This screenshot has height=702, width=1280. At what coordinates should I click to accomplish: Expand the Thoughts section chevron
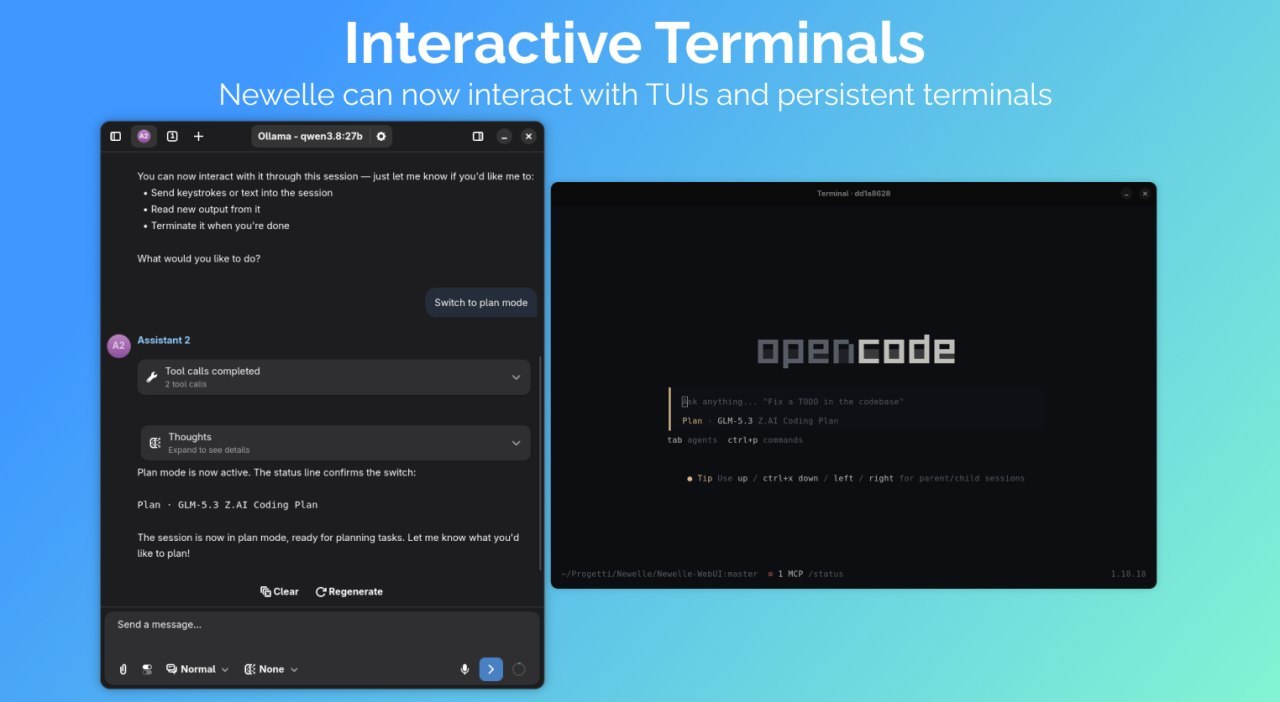click(x=516, y=443)
